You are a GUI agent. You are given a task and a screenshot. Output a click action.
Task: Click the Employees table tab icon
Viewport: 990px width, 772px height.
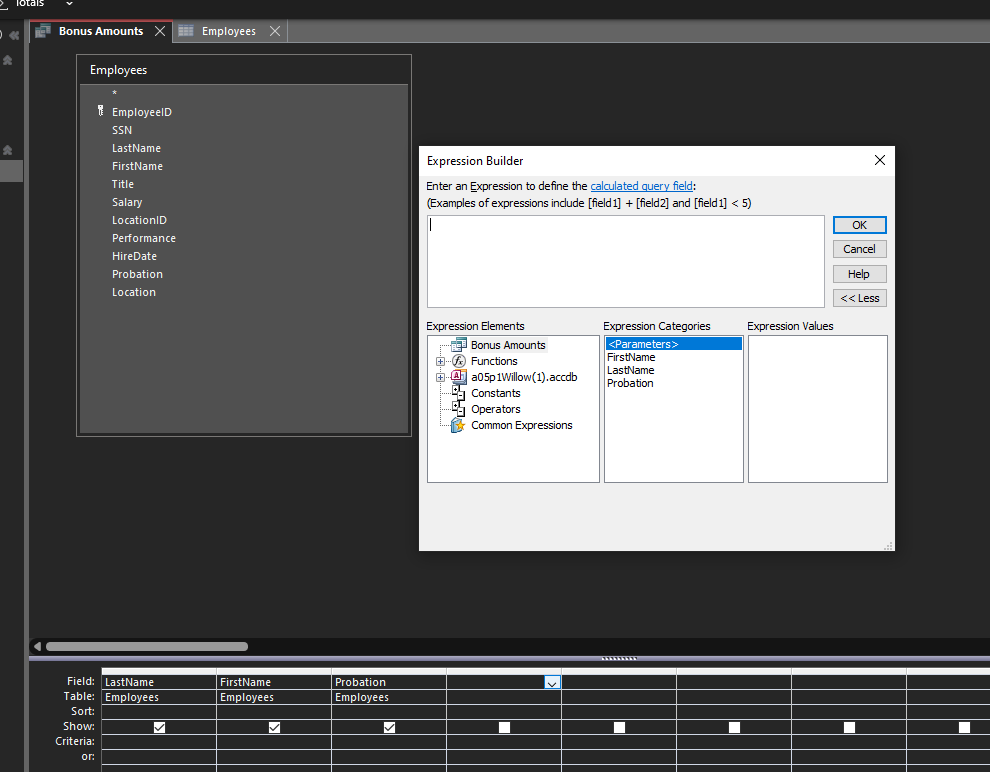186,31
